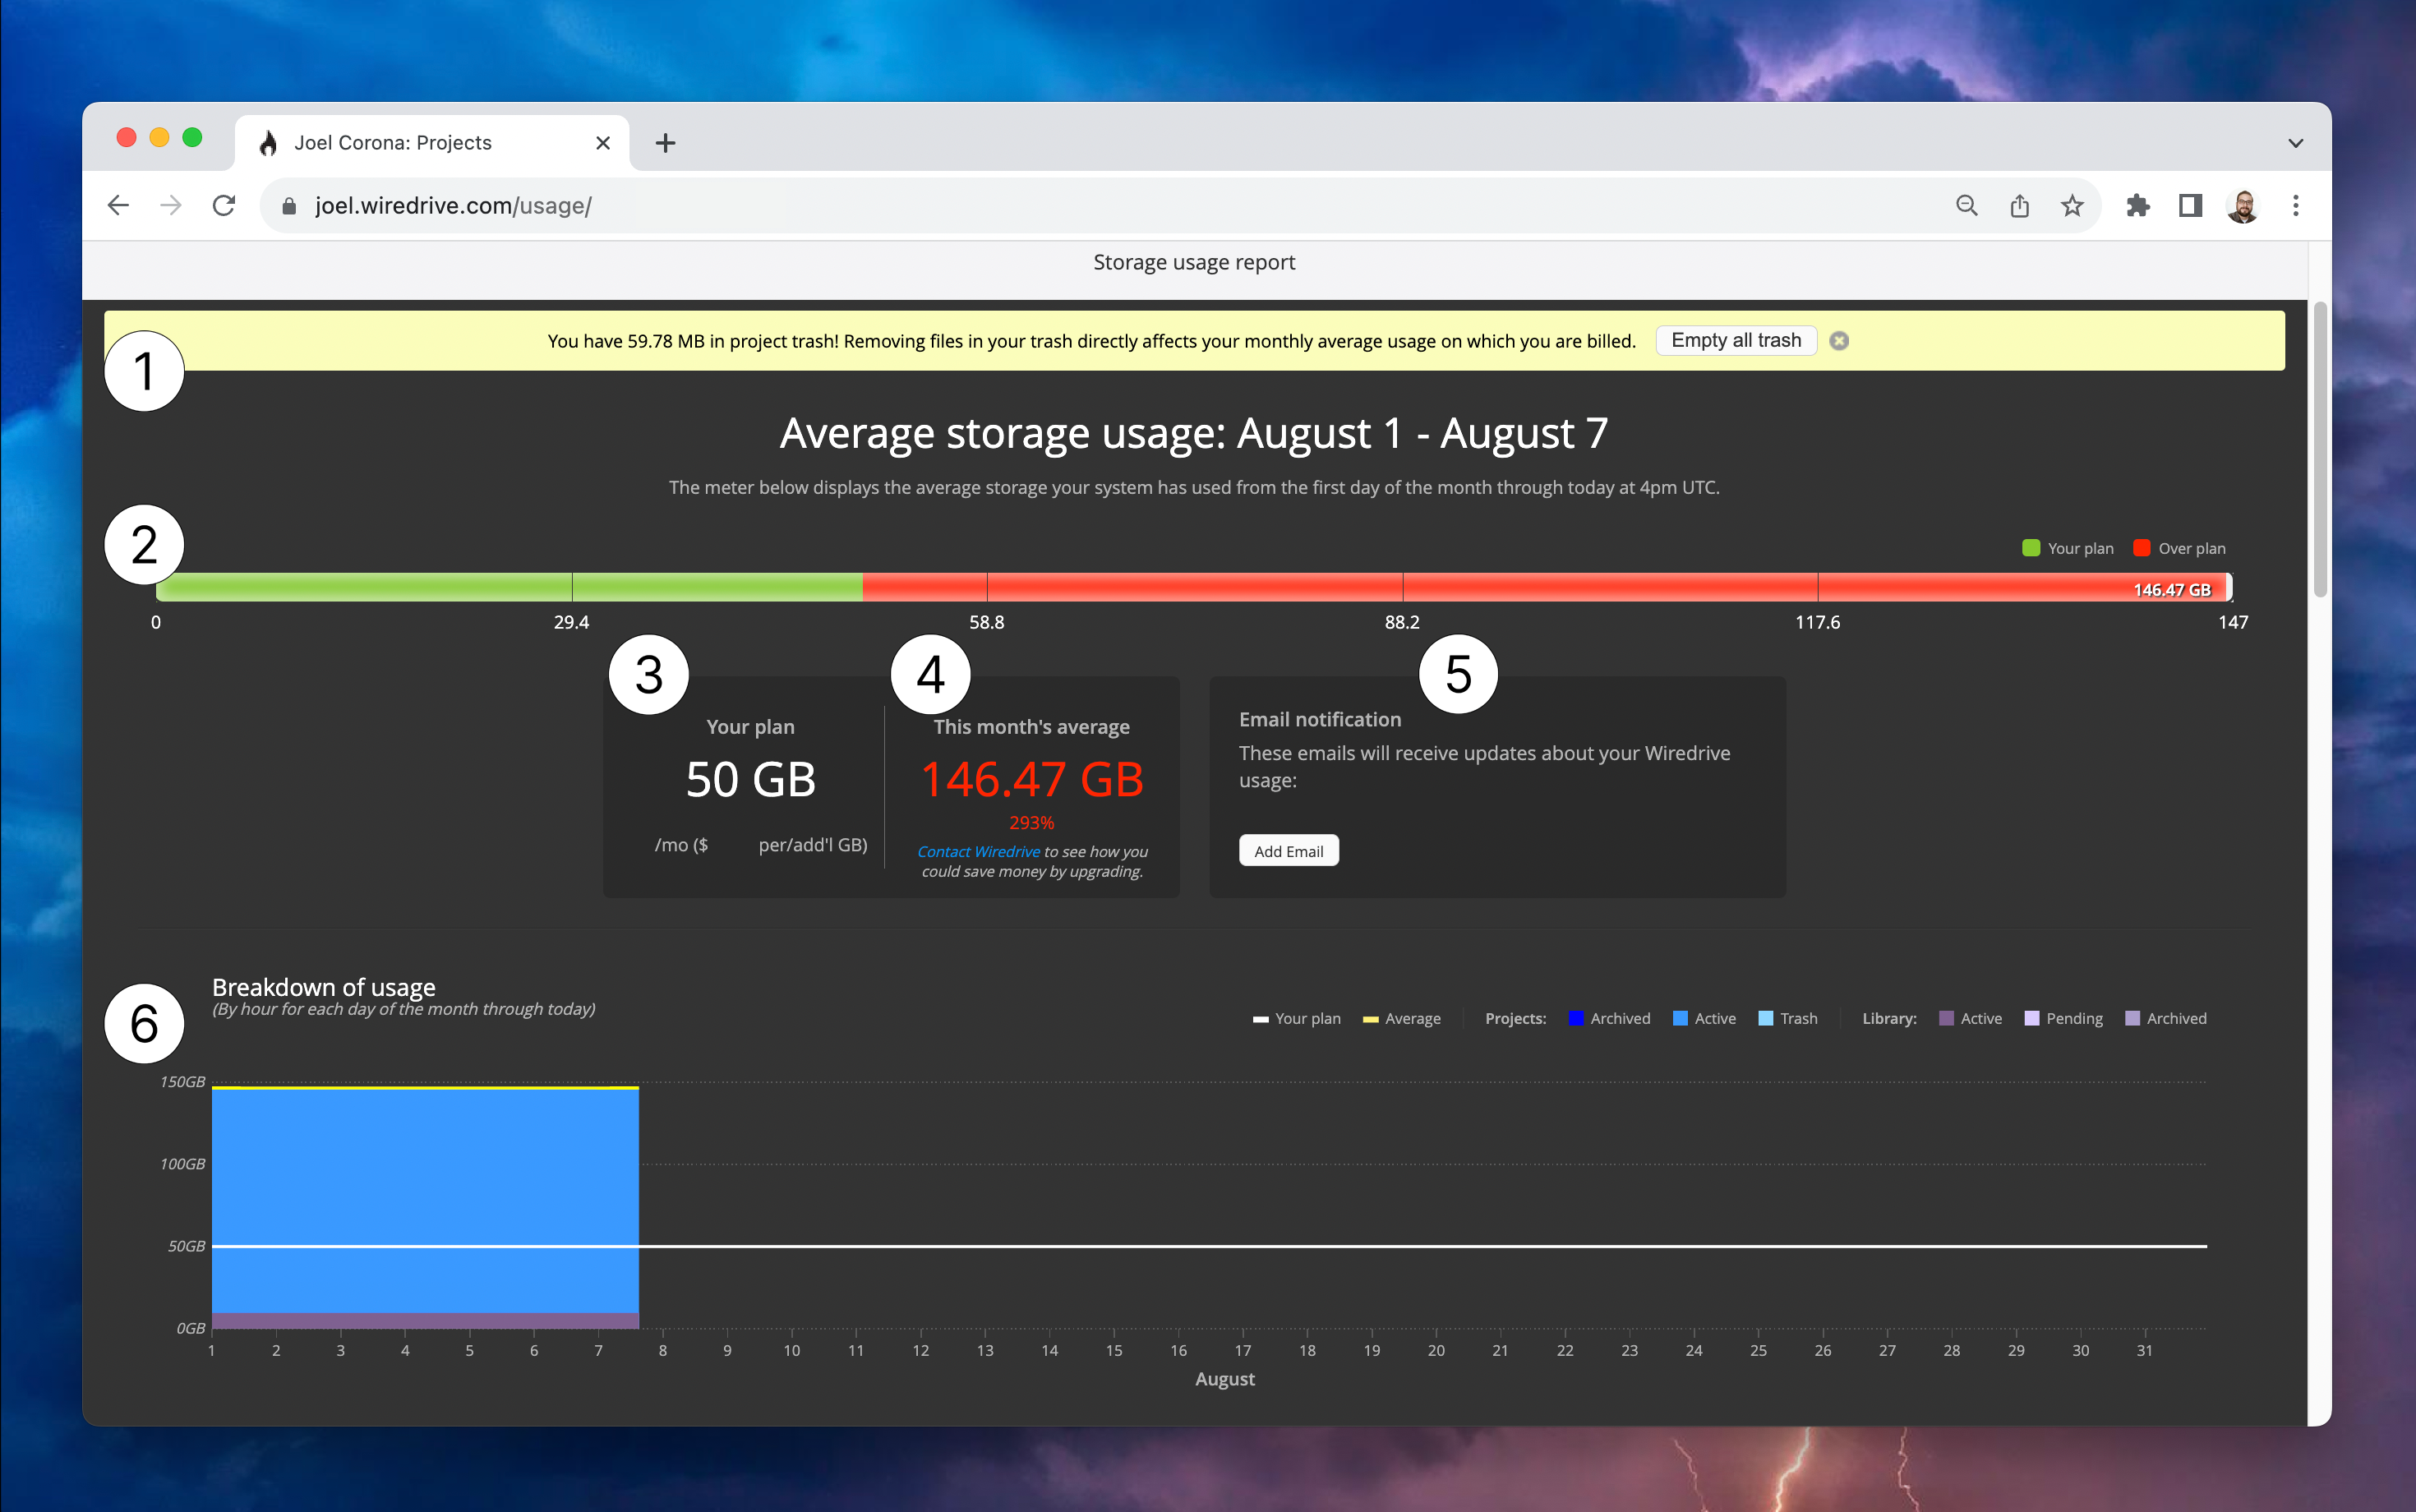Click the back navigation arrow

118,205
